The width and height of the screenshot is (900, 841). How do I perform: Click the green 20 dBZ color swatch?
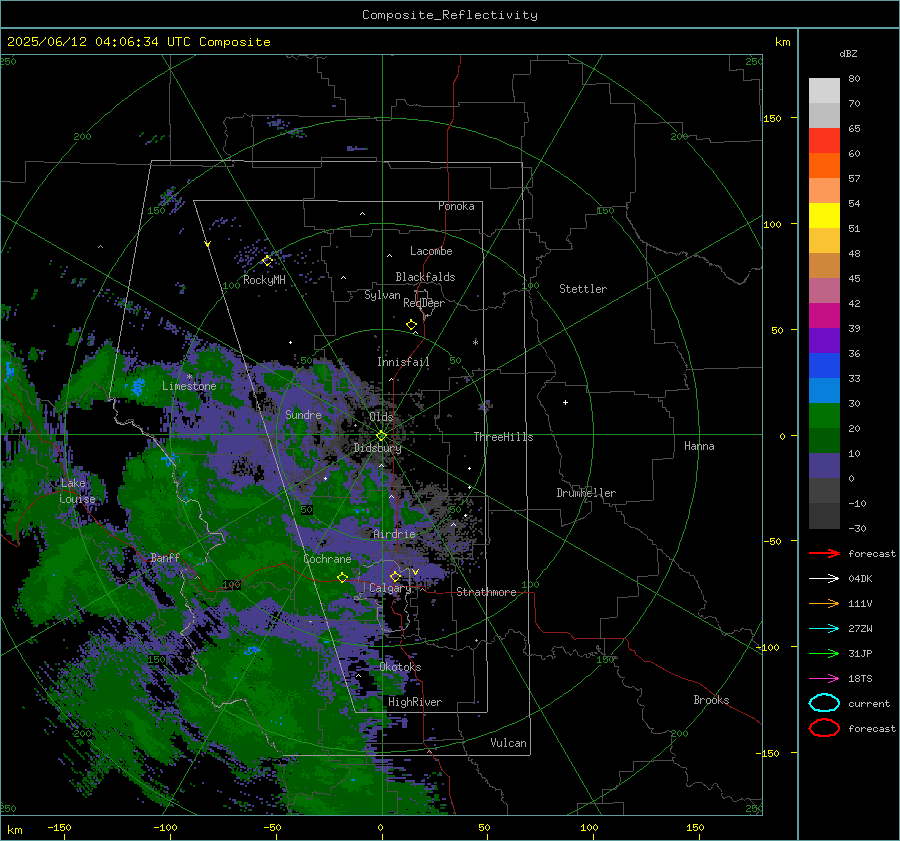824,415
